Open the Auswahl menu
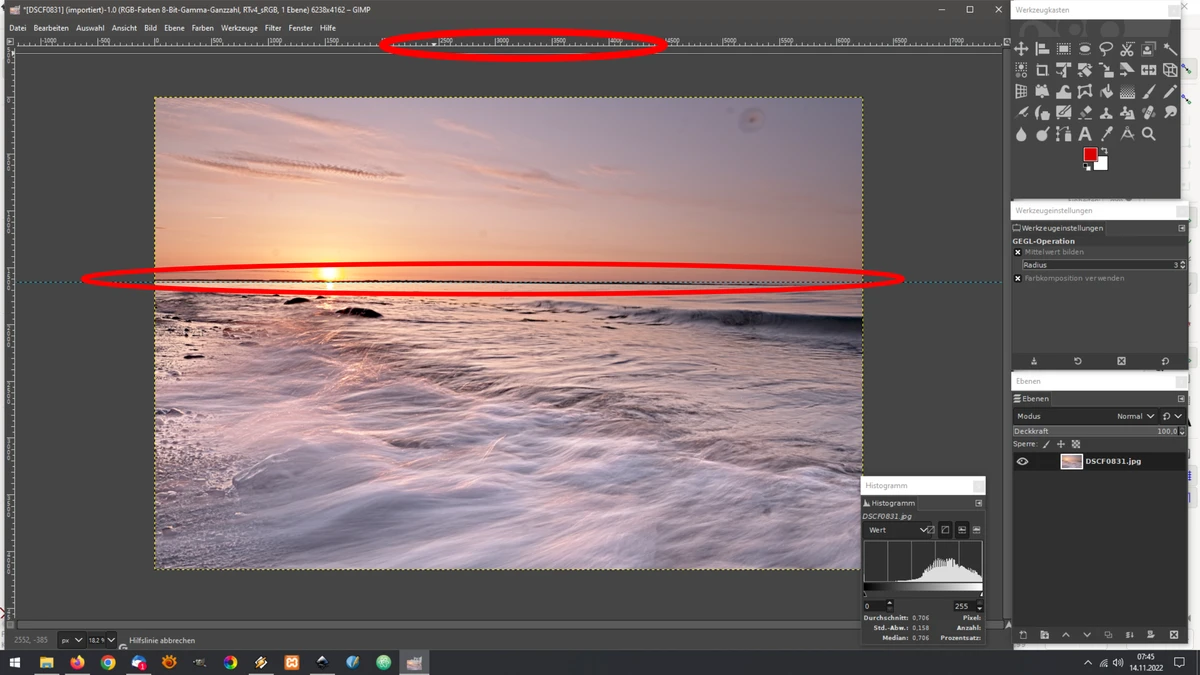Screen dimensions: 1200x675 [90, 28]
